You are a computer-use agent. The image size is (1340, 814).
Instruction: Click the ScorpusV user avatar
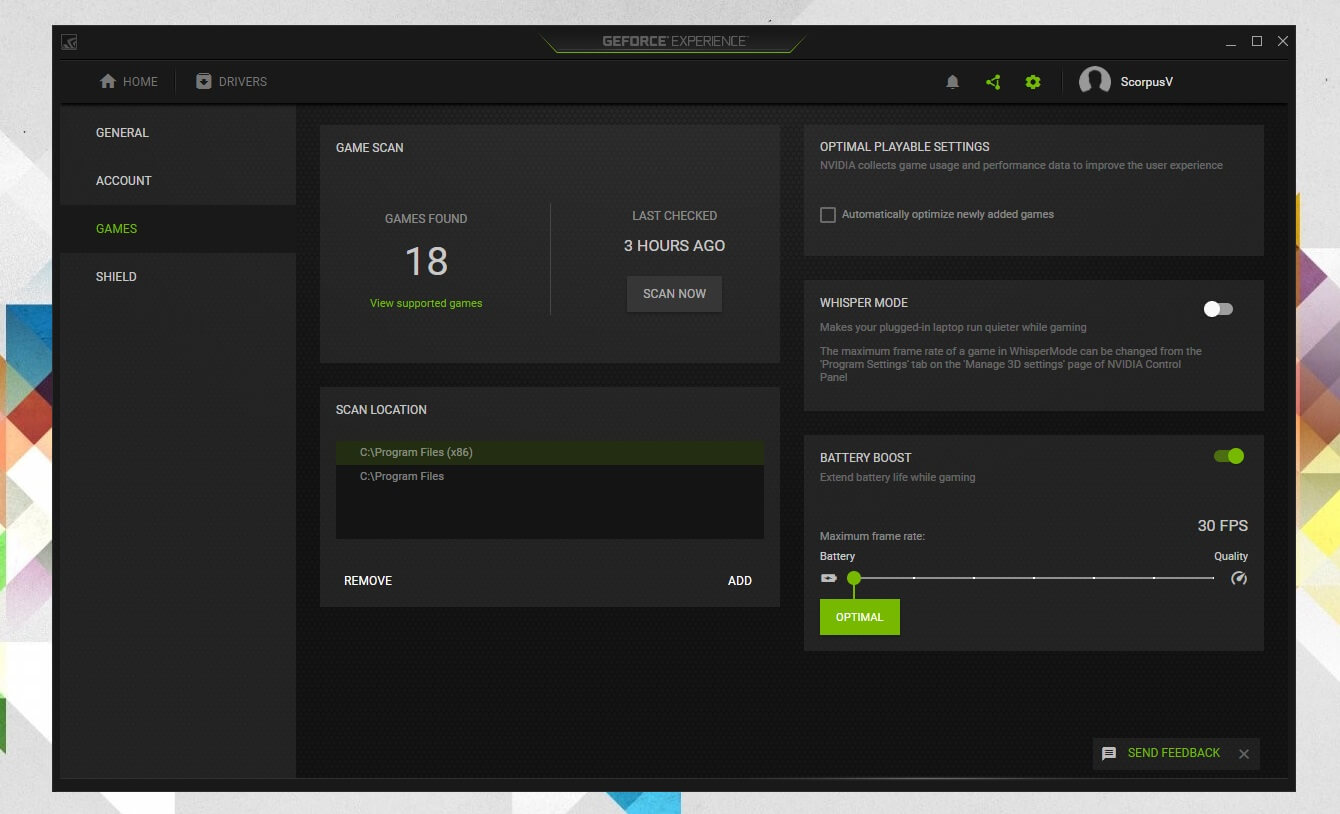pyautogui.click(x=1095, y=82)
